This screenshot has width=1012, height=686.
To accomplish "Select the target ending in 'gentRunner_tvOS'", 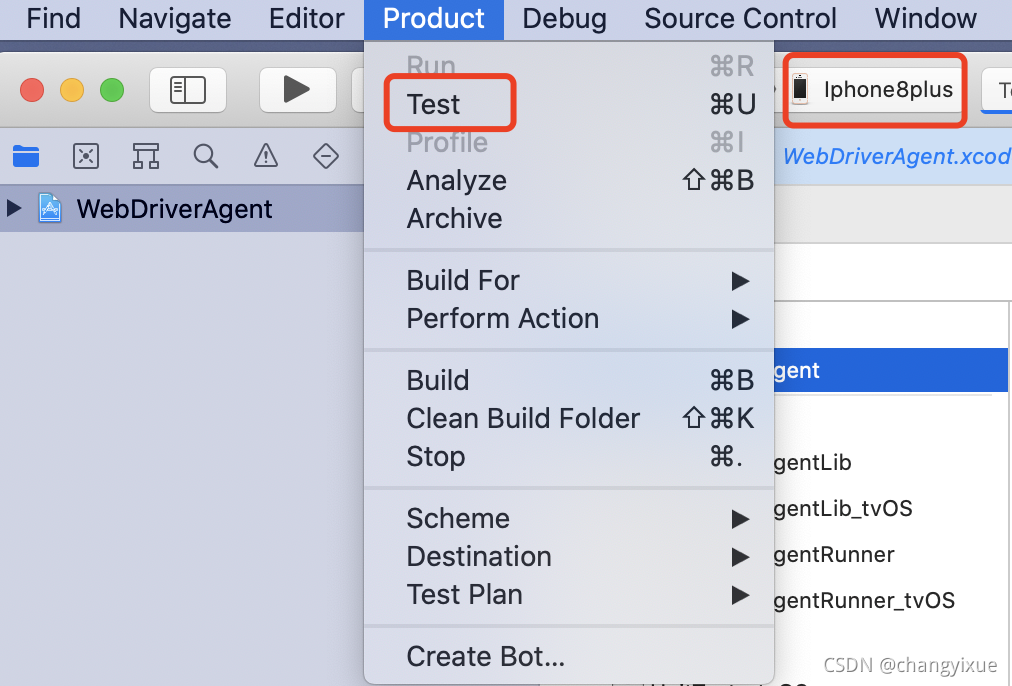I will (x=864, y=600).
